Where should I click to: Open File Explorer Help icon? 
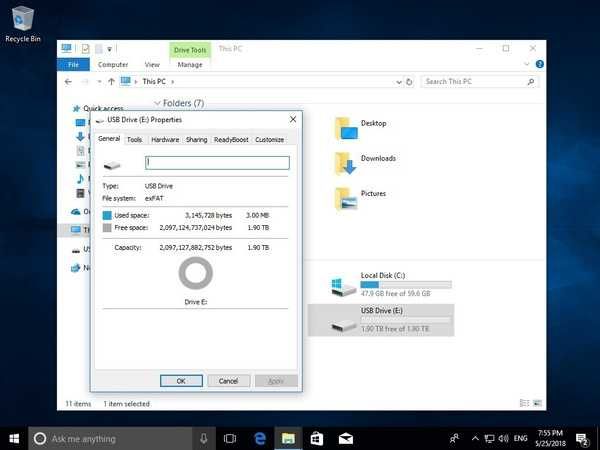click(x=540, y=64)
